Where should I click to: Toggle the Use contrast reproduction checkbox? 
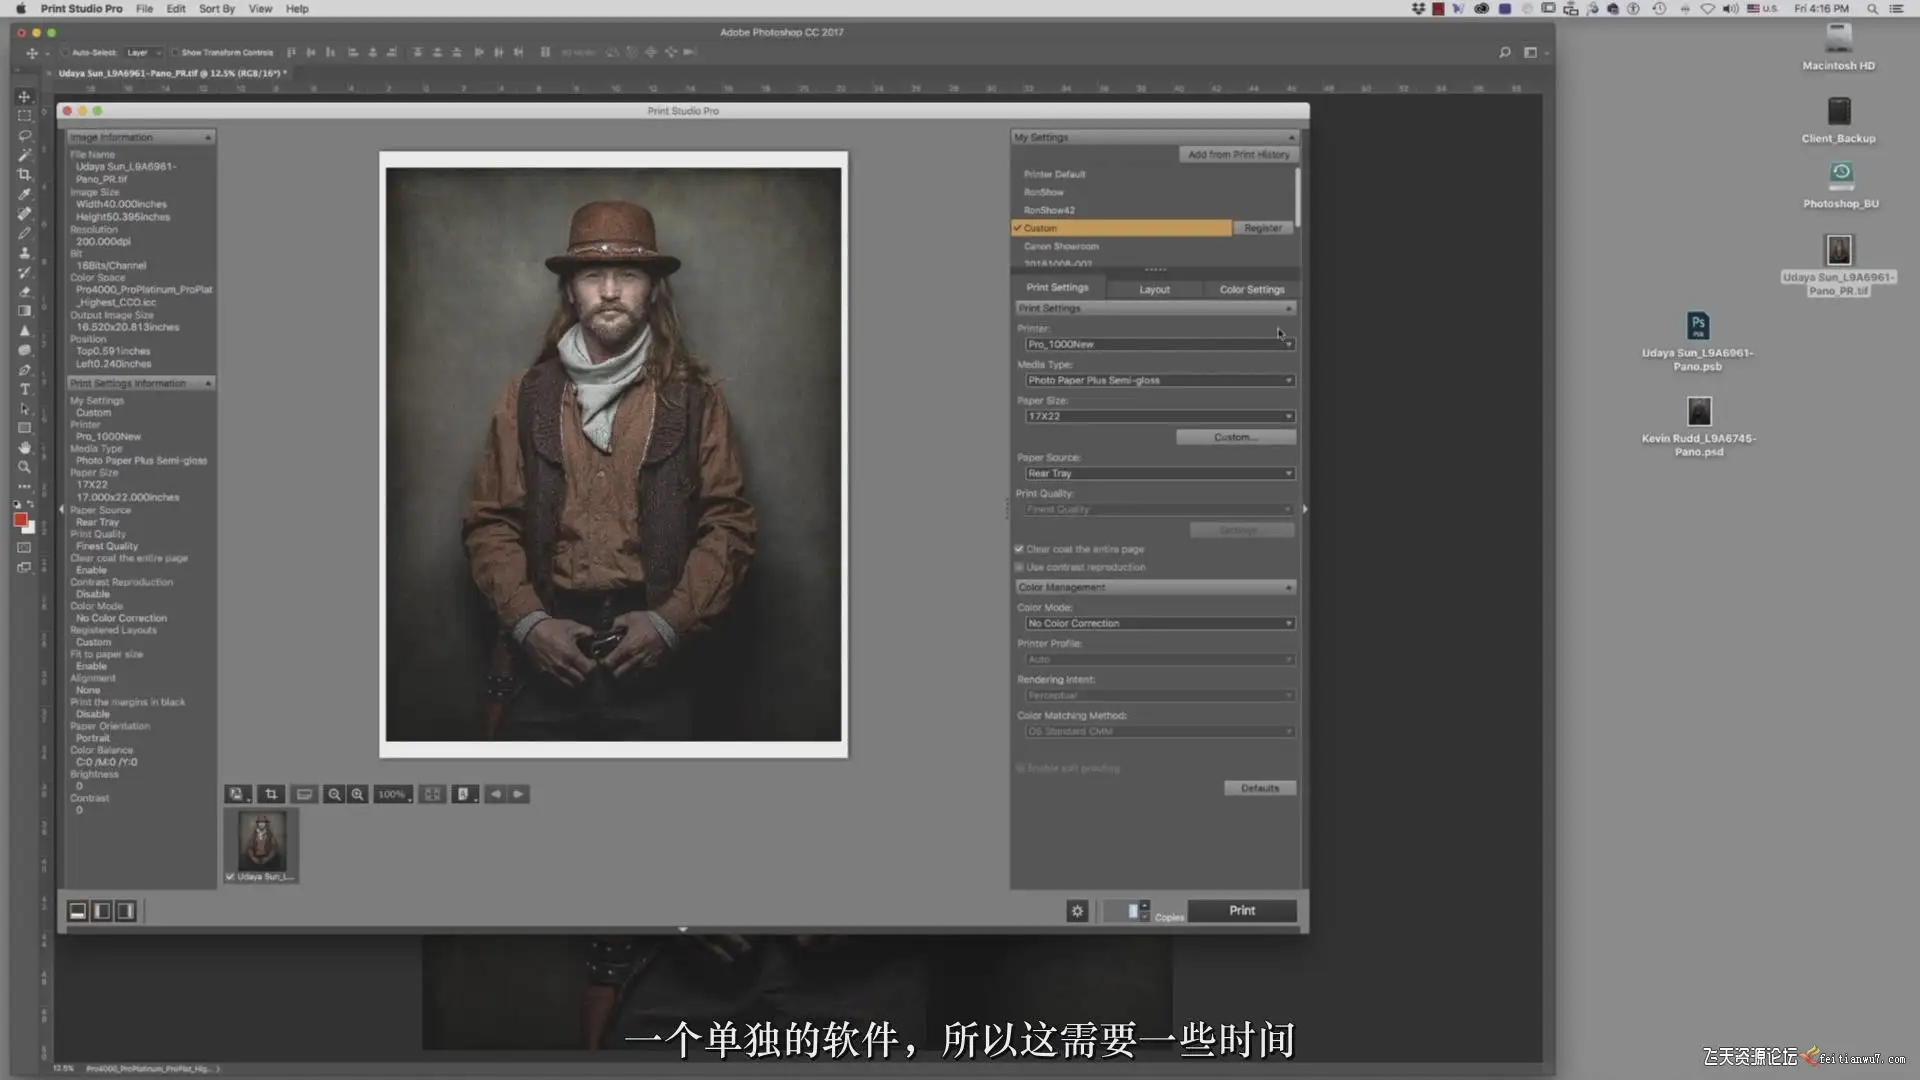(x=1019, y=567)
